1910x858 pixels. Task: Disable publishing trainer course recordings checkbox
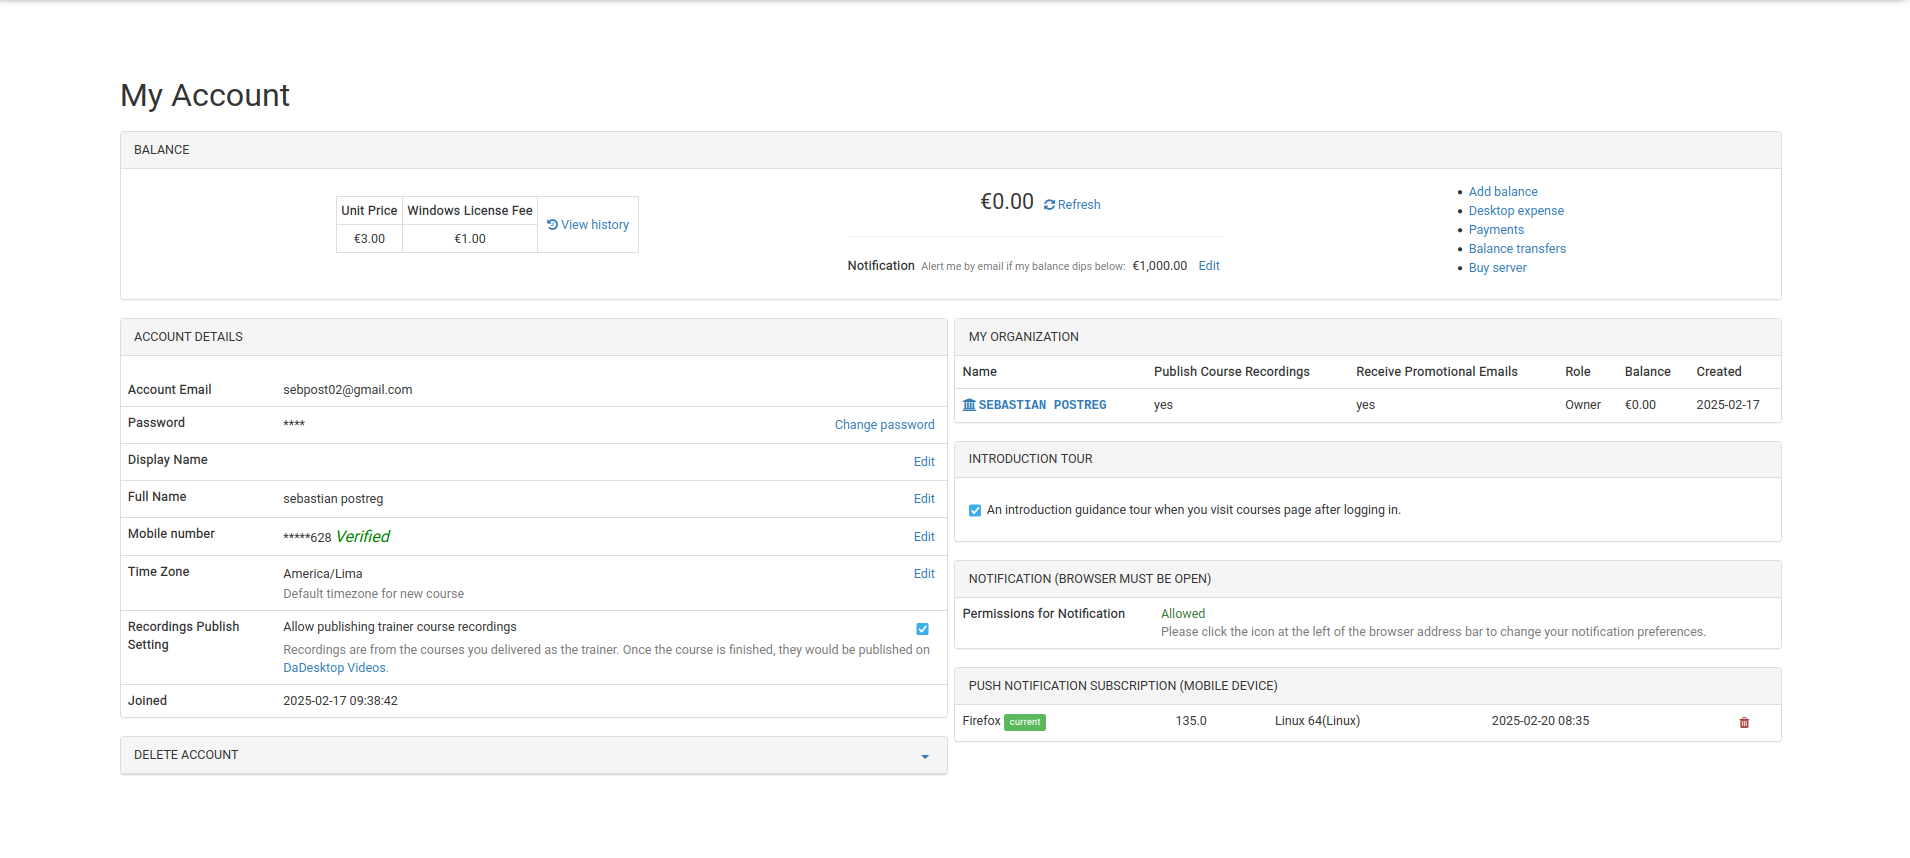pos(922,629)
